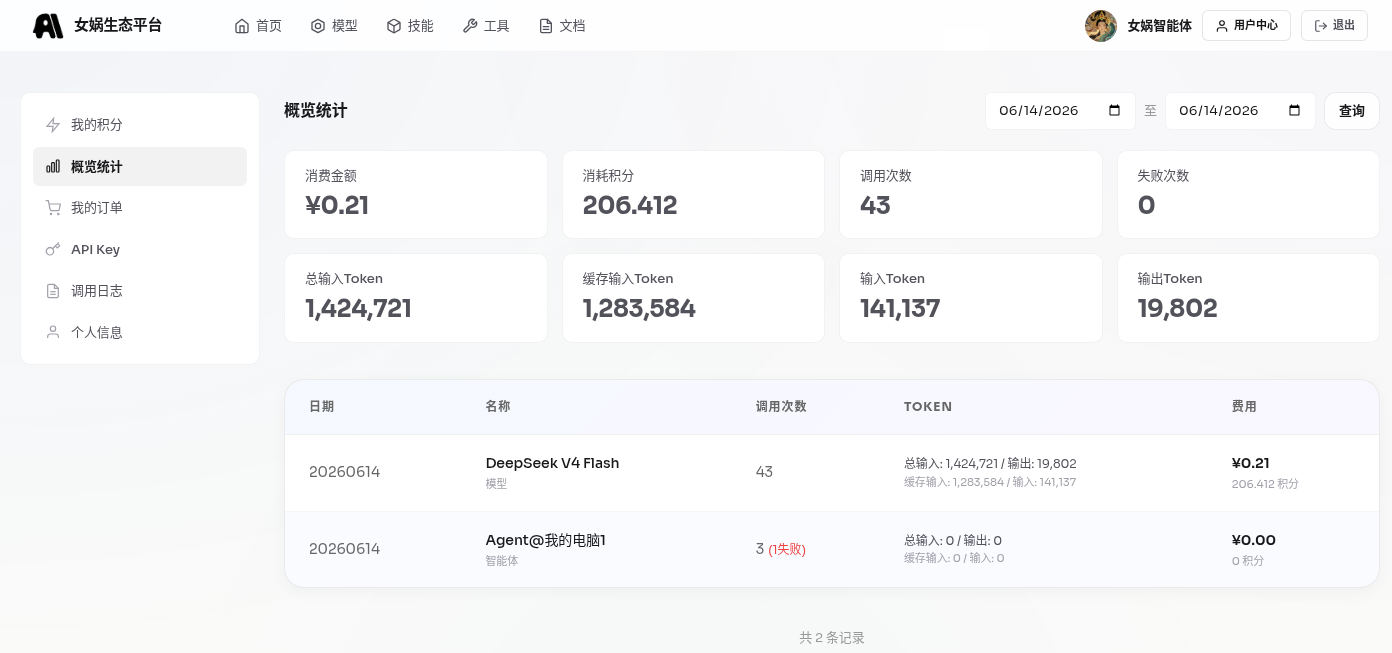The height and width of the screenshot is (653, 1392).
Task: Open 我的积分 in the sidebar
Action: pos(140,125)
